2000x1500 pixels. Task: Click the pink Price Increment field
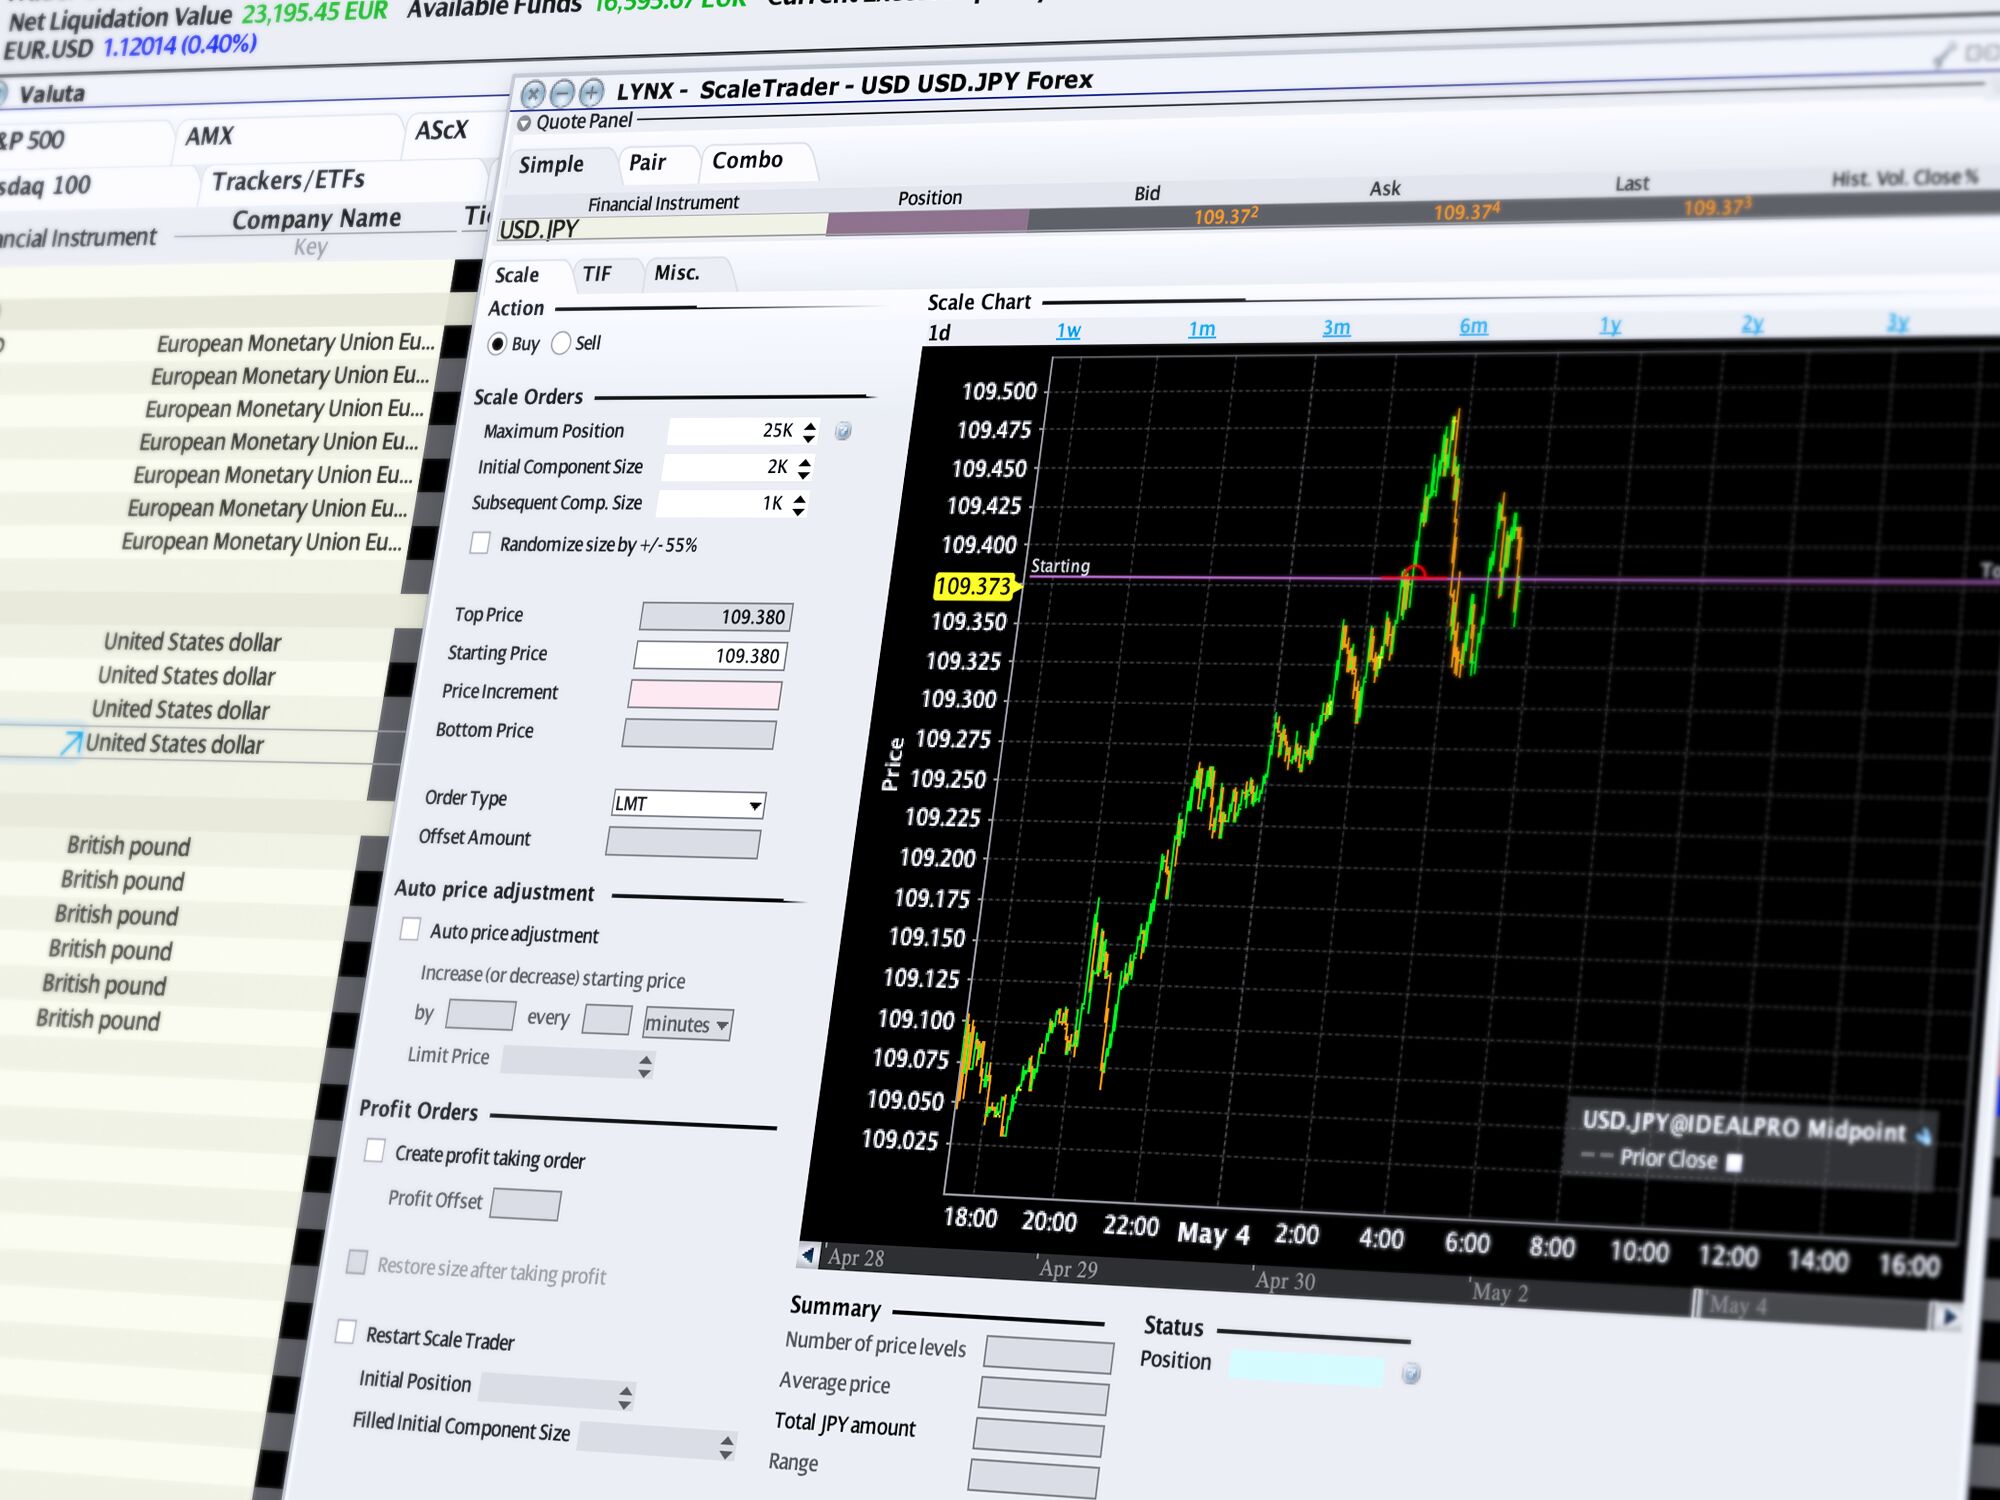pos(705,694)
